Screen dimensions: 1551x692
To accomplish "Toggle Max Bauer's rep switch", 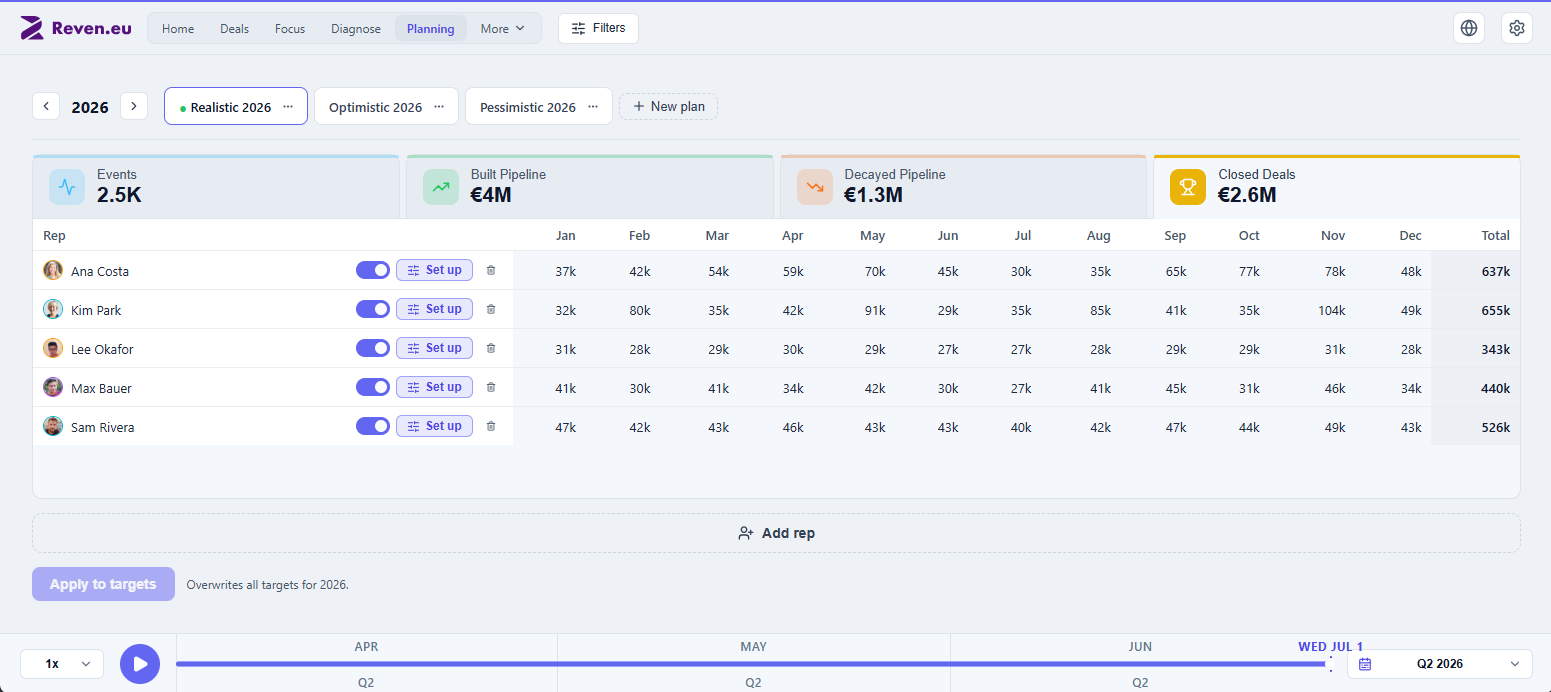I will point(373,387).
